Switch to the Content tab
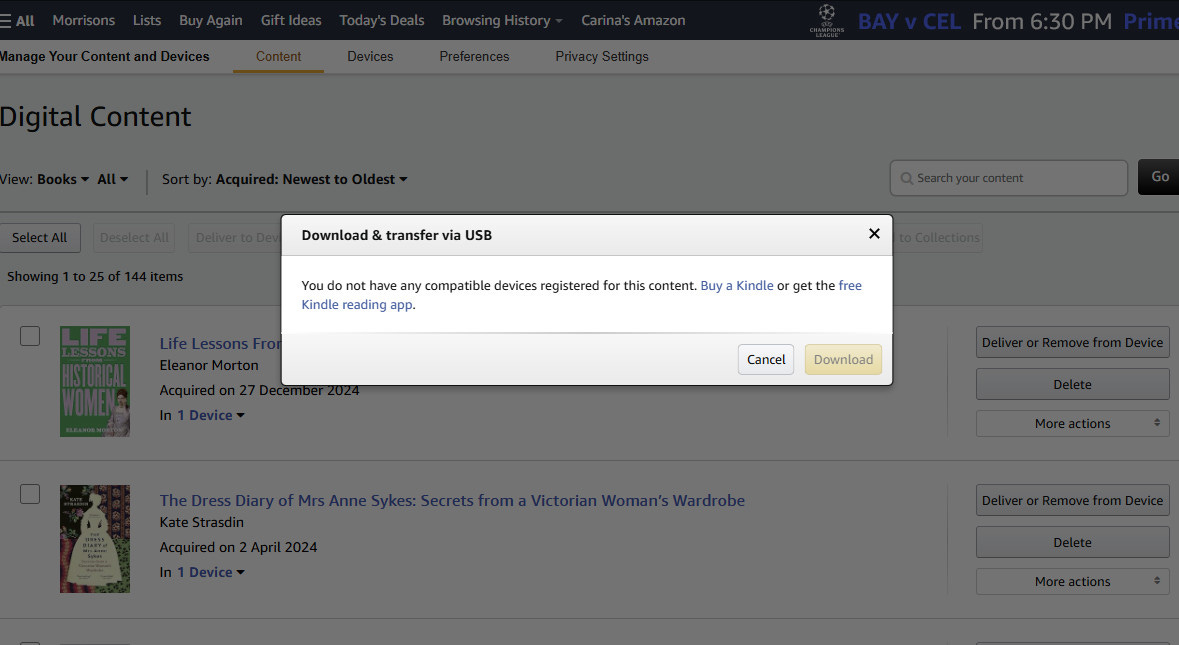 coord(278,56)
